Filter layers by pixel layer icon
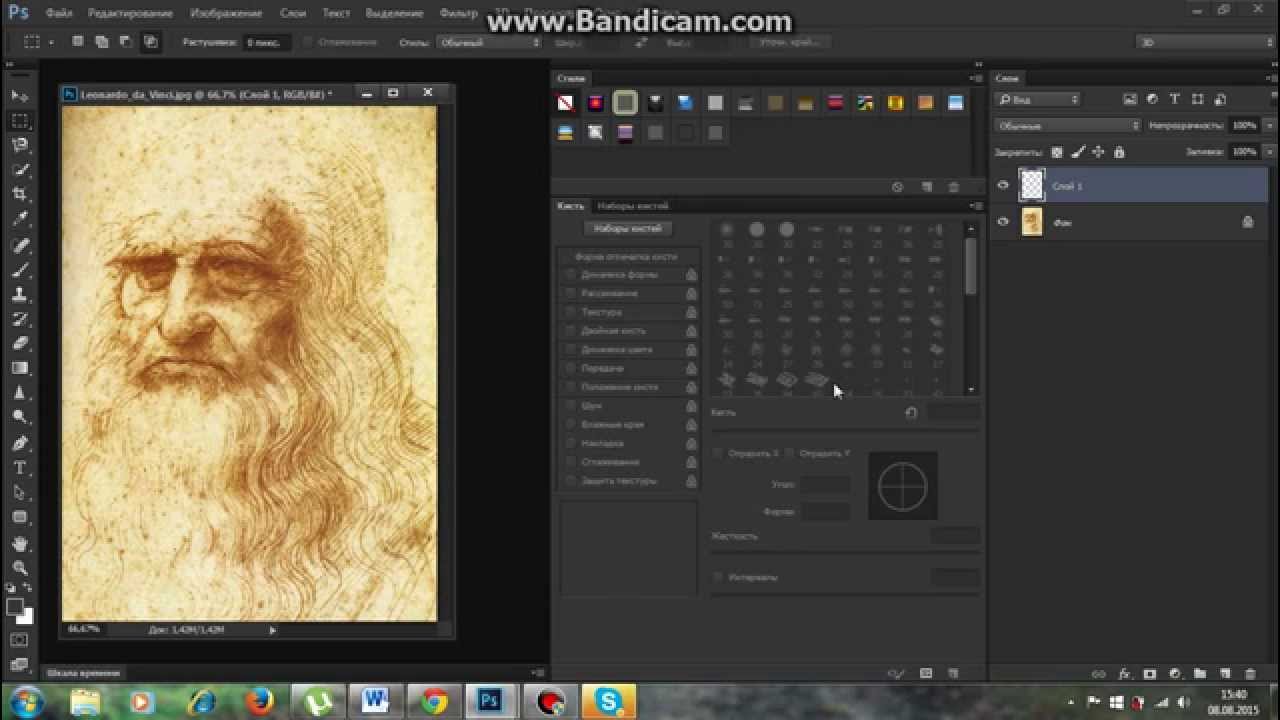 click(x=1130, y=99)
